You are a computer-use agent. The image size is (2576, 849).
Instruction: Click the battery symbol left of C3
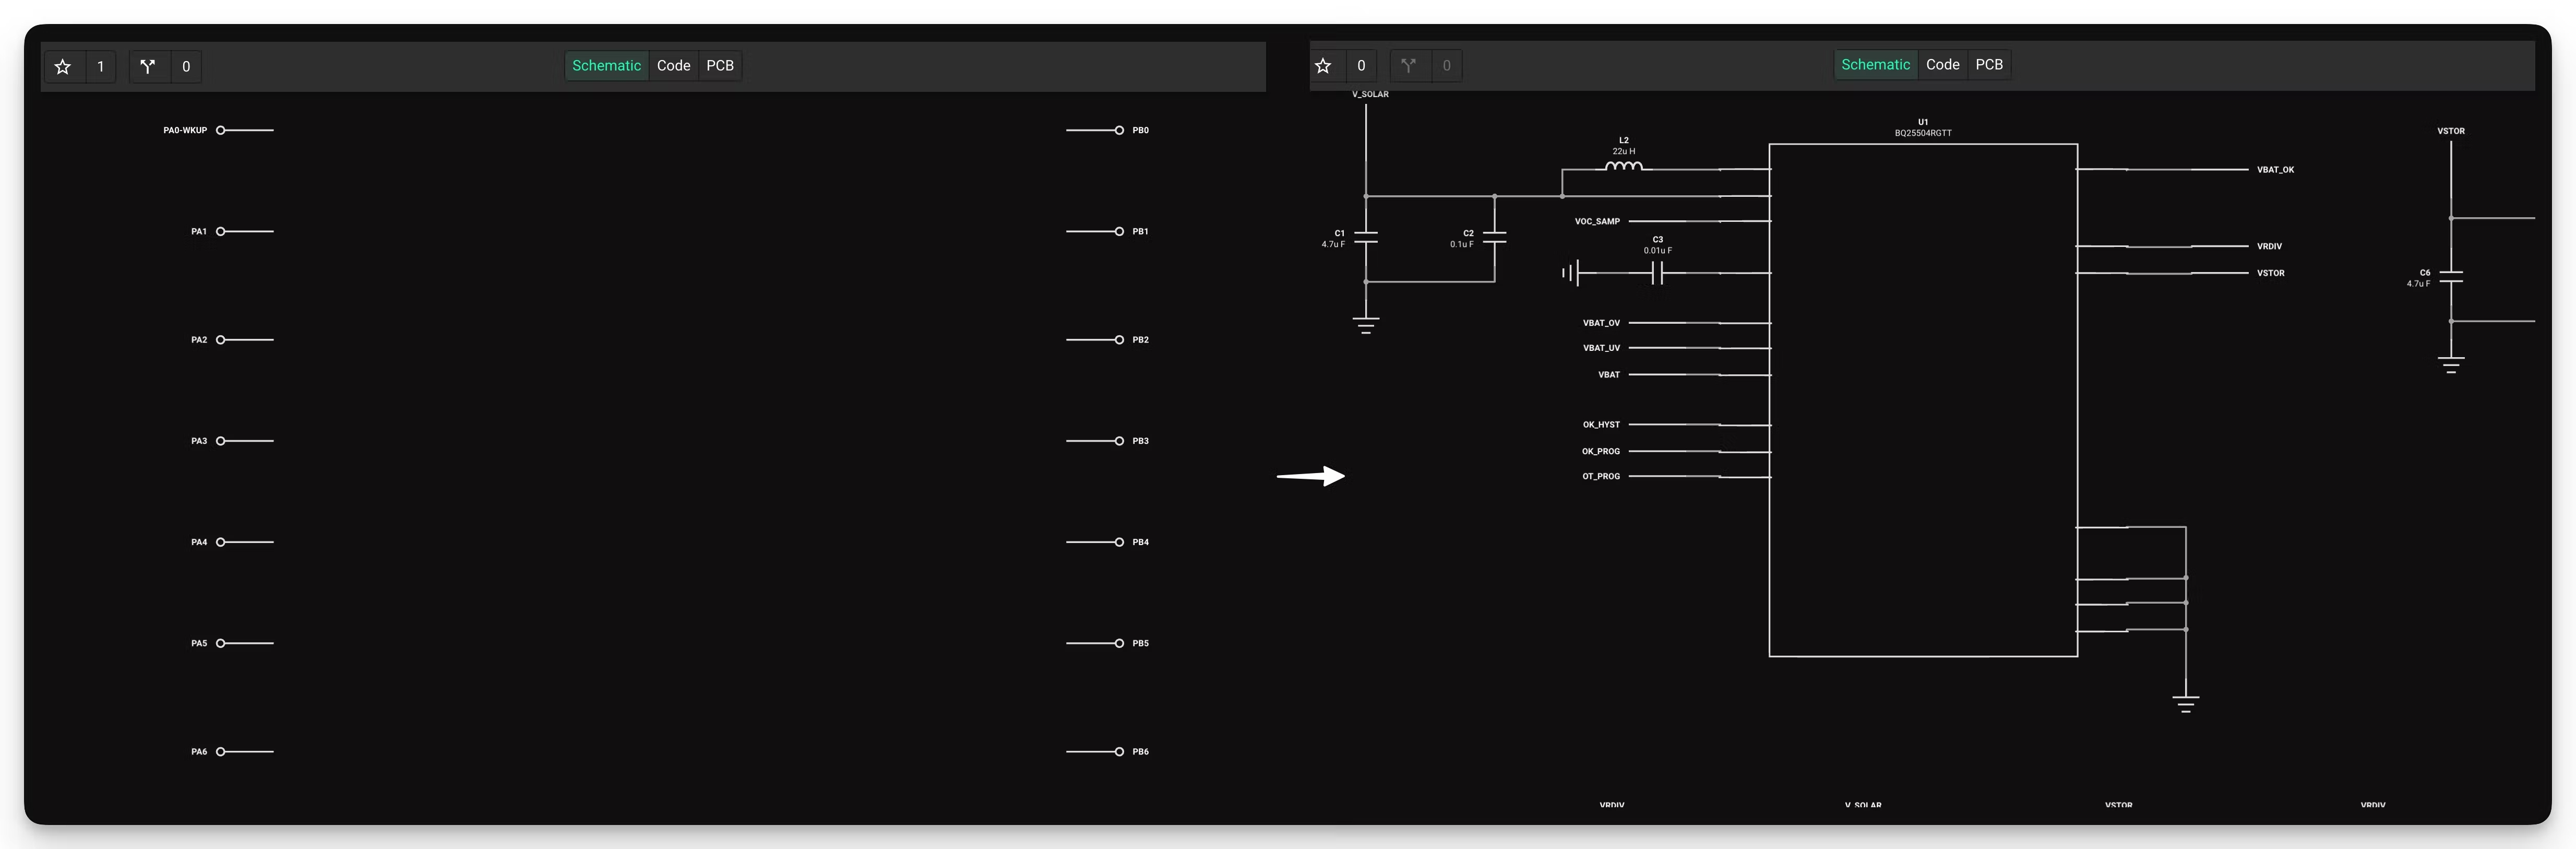pos(1571,273)
